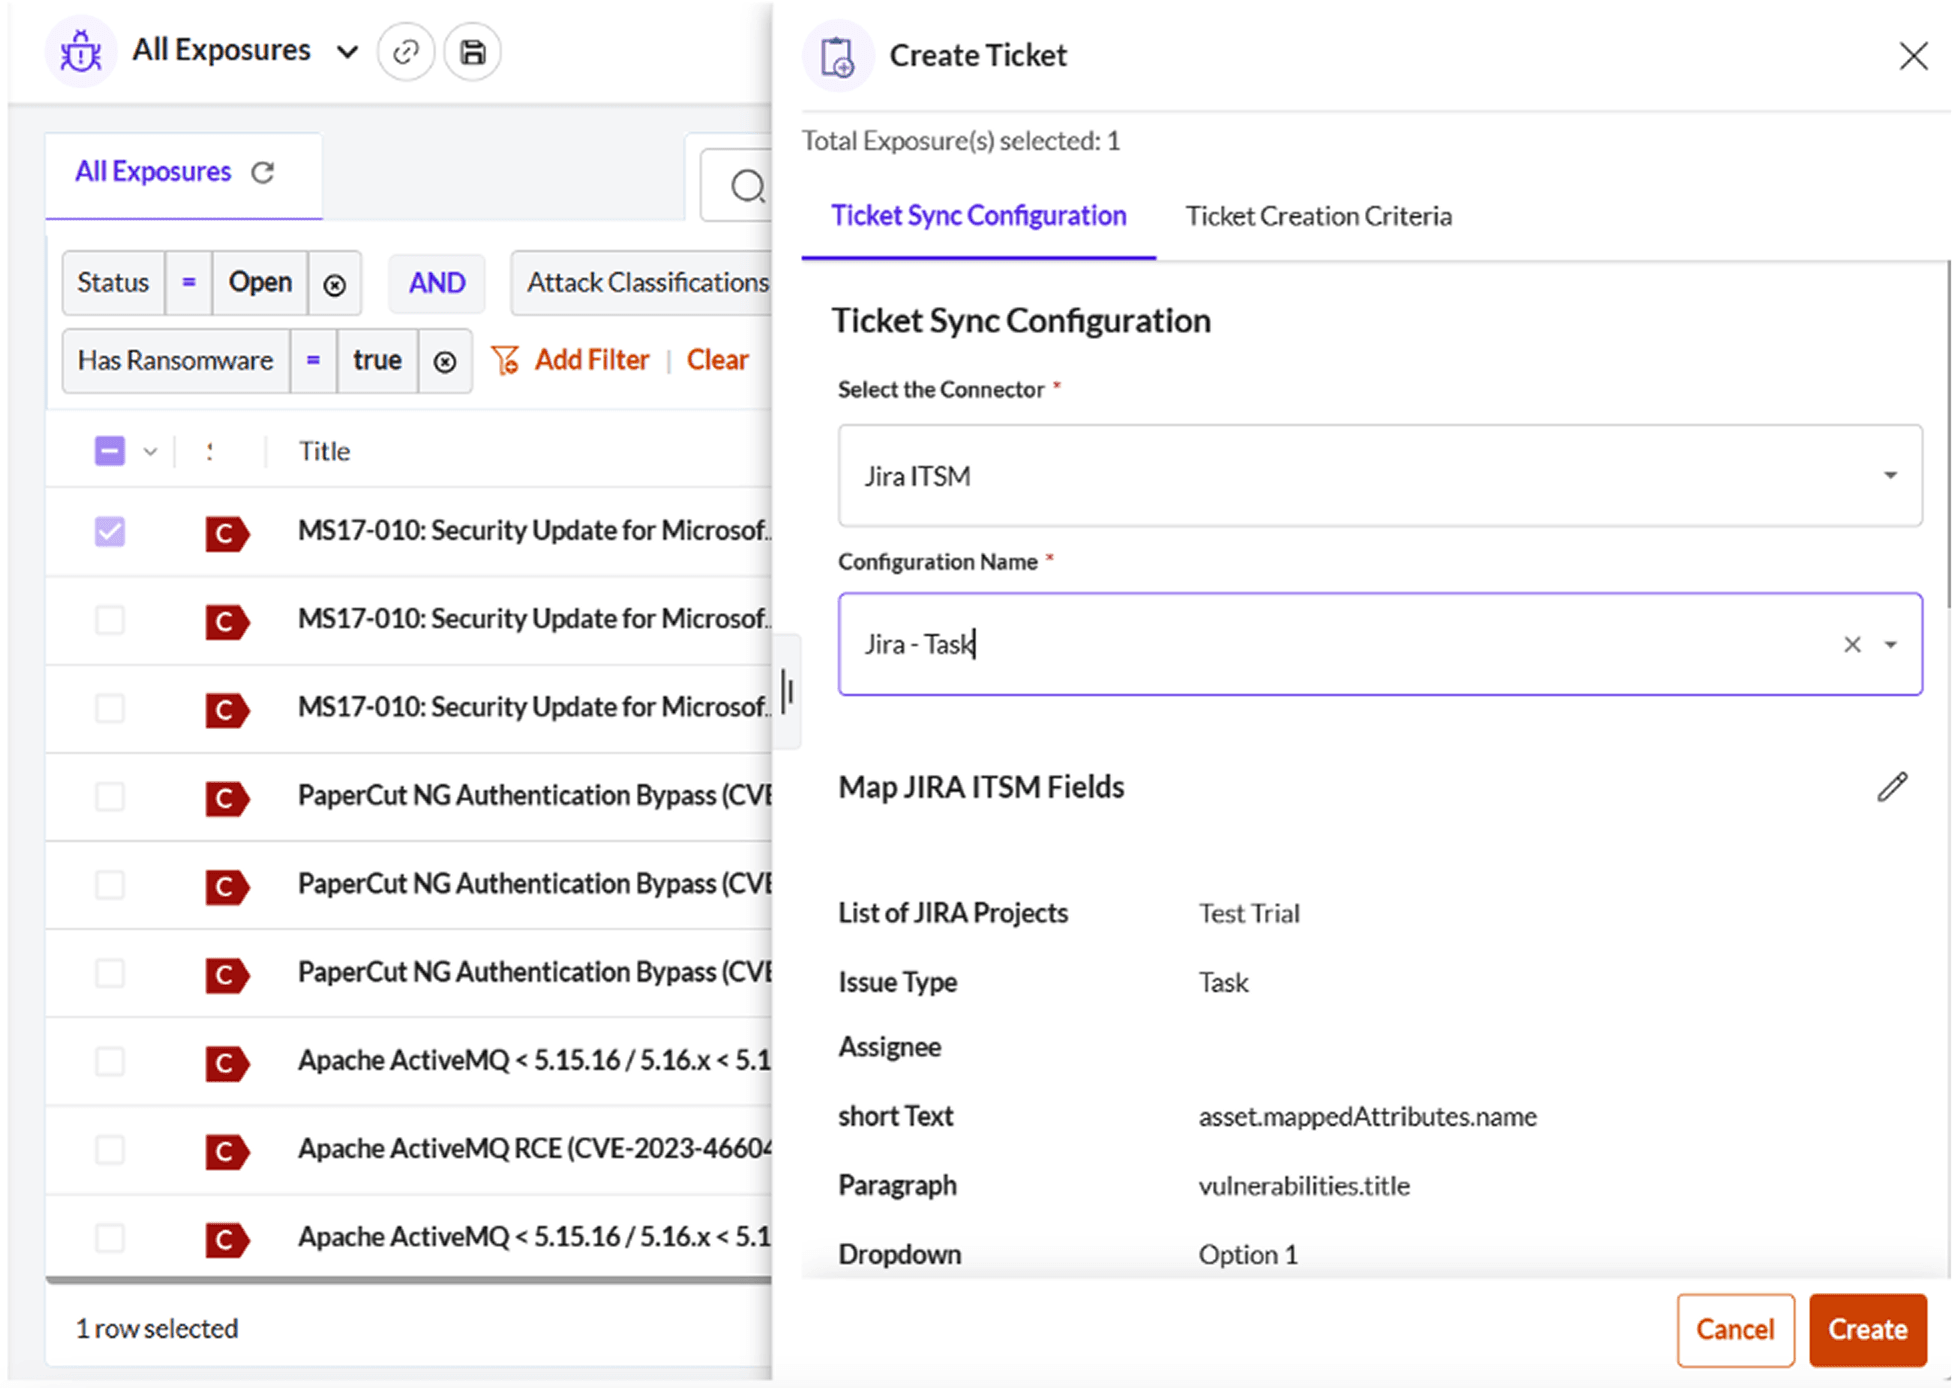Check the PaperCut NG Authentication Bypass row

coord(109,797)
